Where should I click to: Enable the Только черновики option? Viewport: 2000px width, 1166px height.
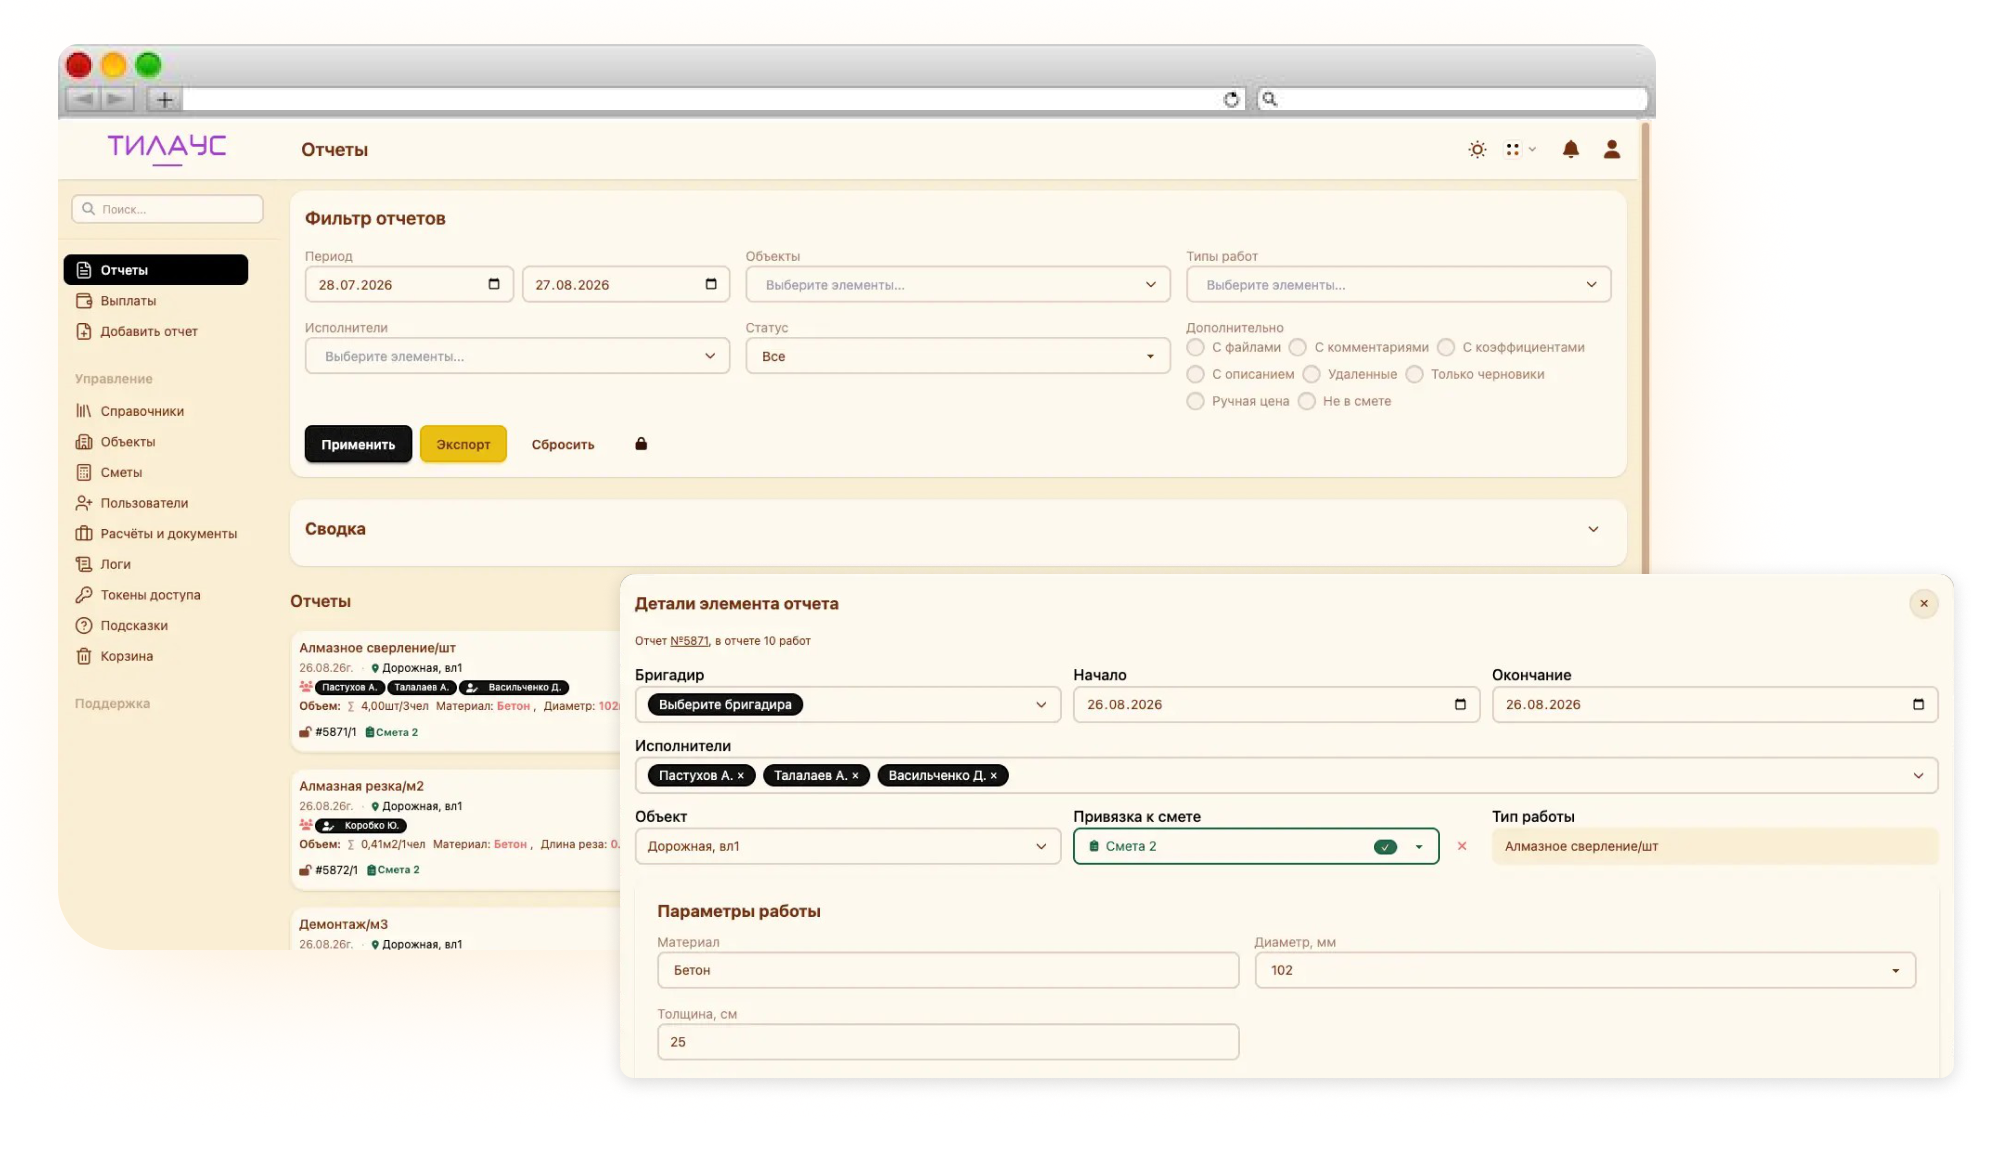(x=1414, y=374)
